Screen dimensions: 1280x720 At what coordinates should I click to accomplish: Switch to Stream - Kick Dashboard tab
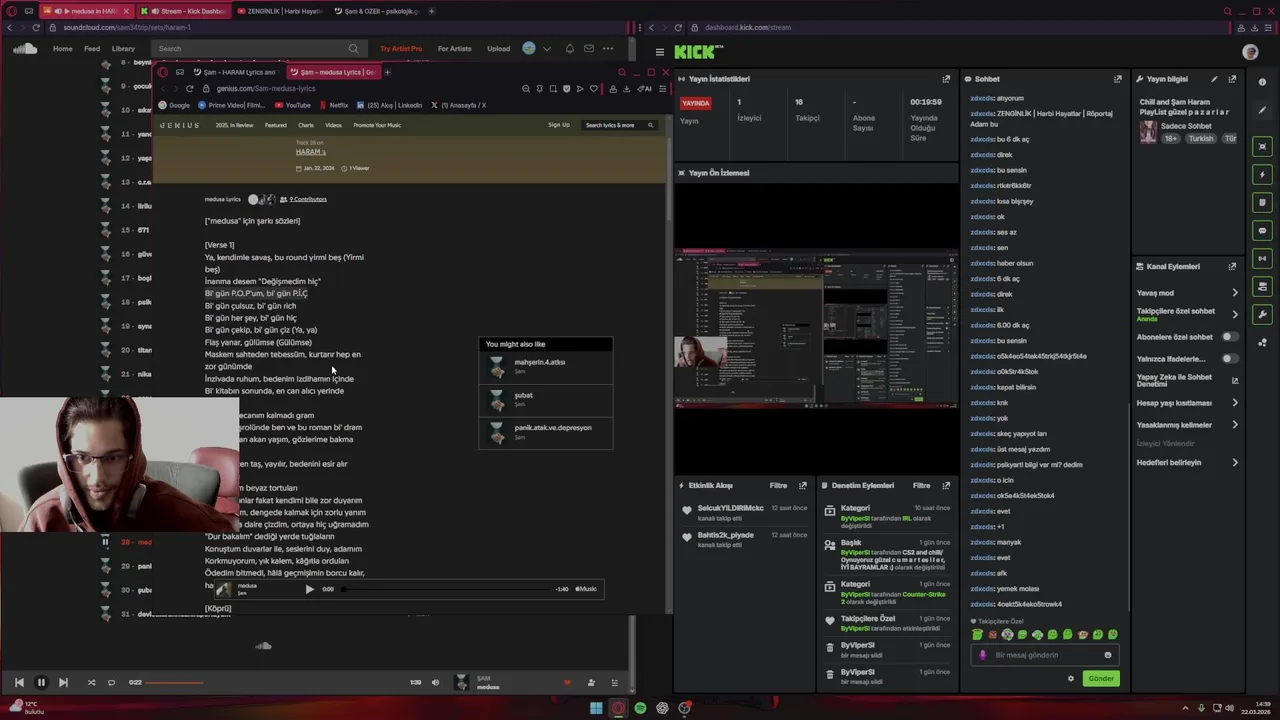click(x=185, y=11)
